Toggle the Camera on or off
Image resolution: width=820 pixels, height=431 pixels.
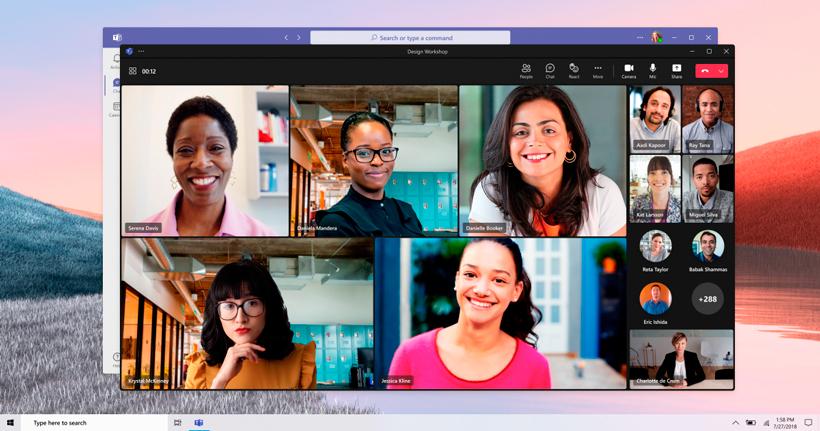point(629,70)
